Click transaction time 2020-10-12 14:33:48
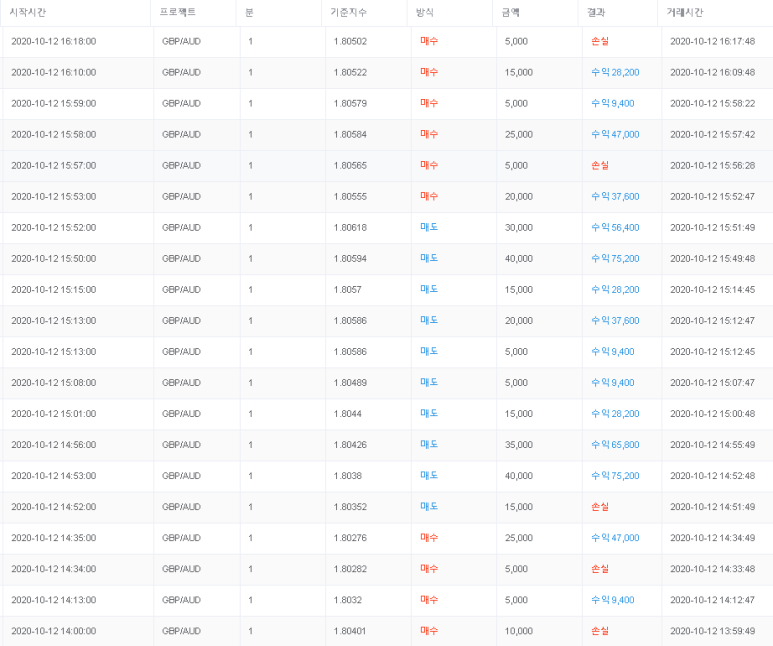773x646 pixels. tap(712, 569)
